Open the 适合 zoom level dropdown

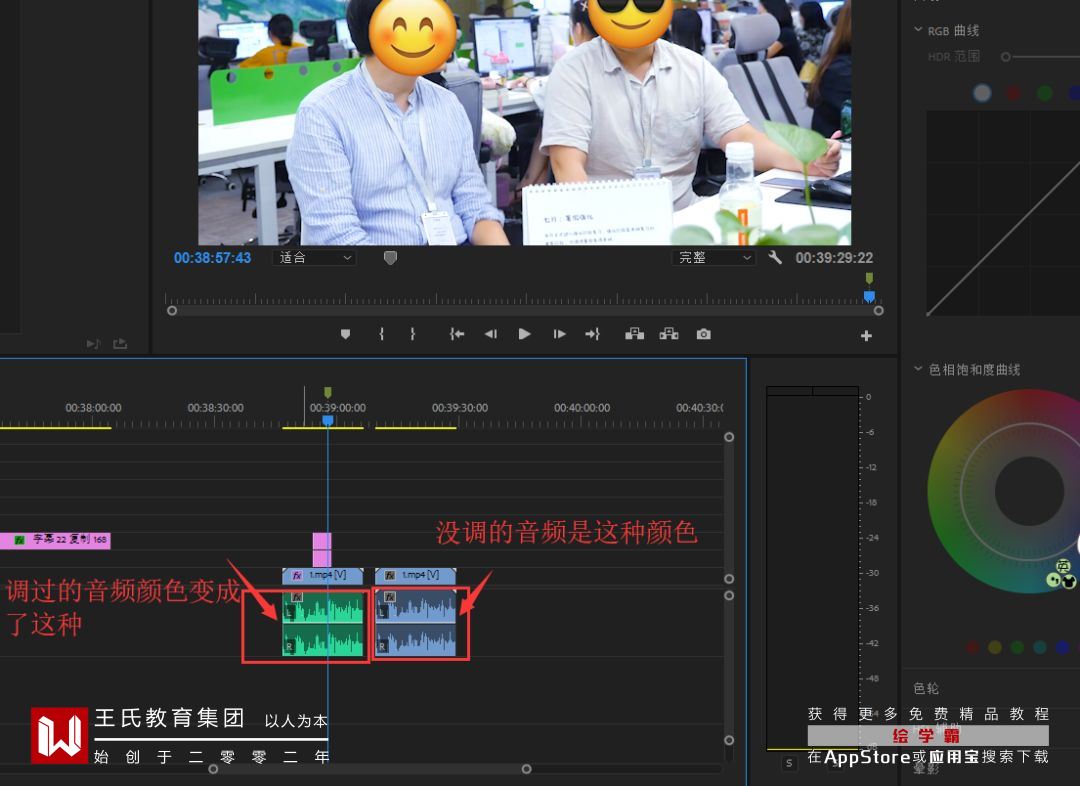click(x=315, y=258)
